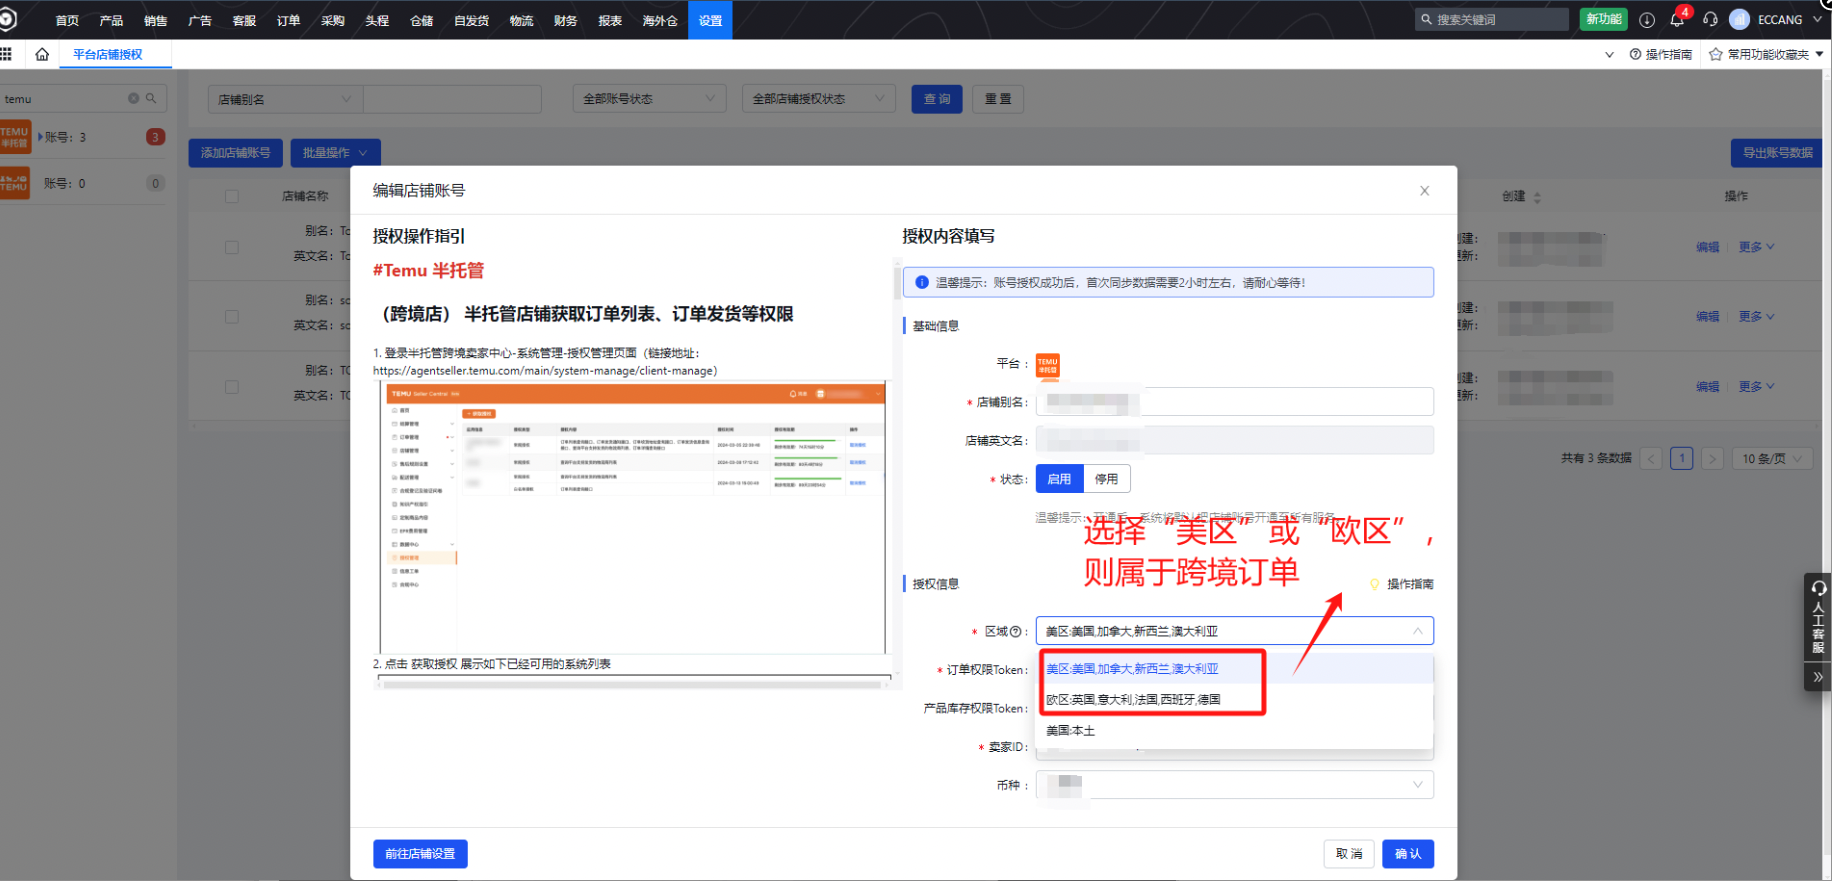This screenshot has width=1832, height=881.
Task: Expand the 批量操作 dropdown button
Action: coord(335,153)
